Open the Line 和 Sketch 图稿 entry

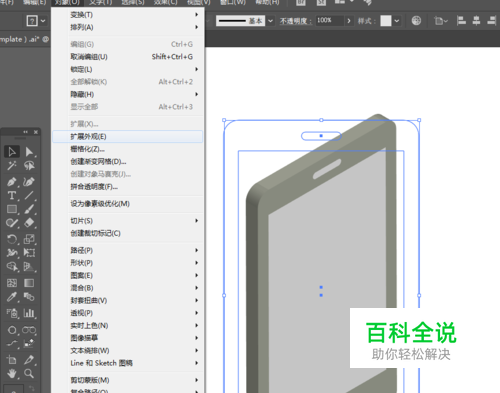[x=128, y=363]
